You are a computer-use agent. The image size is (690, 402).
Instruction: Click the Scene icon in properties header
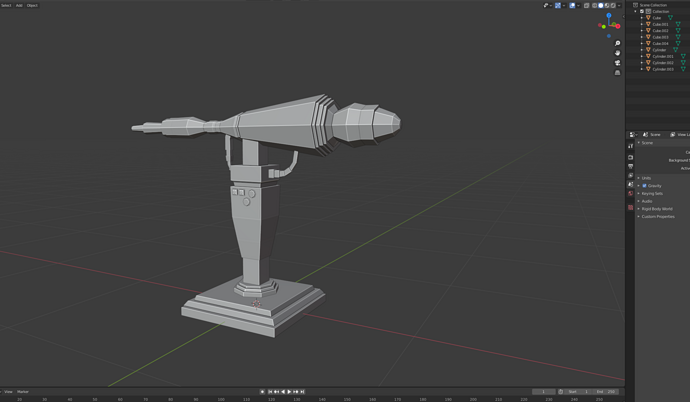click(646, 135)
